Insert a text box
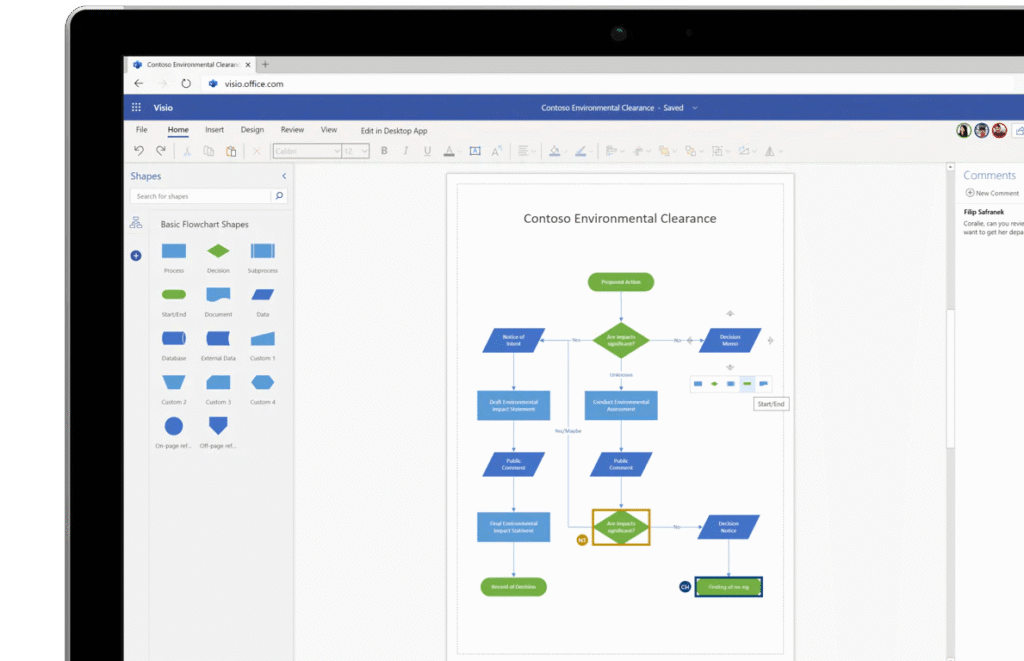This screenshot has width=1024, height=661. [475, 151]
